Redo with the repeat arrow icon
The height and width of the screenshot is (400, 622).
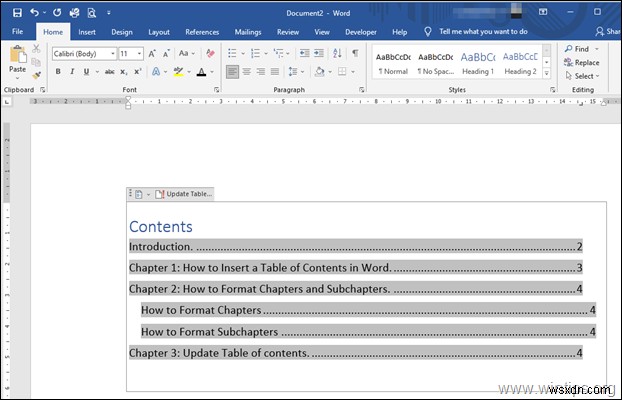[57, 13]
